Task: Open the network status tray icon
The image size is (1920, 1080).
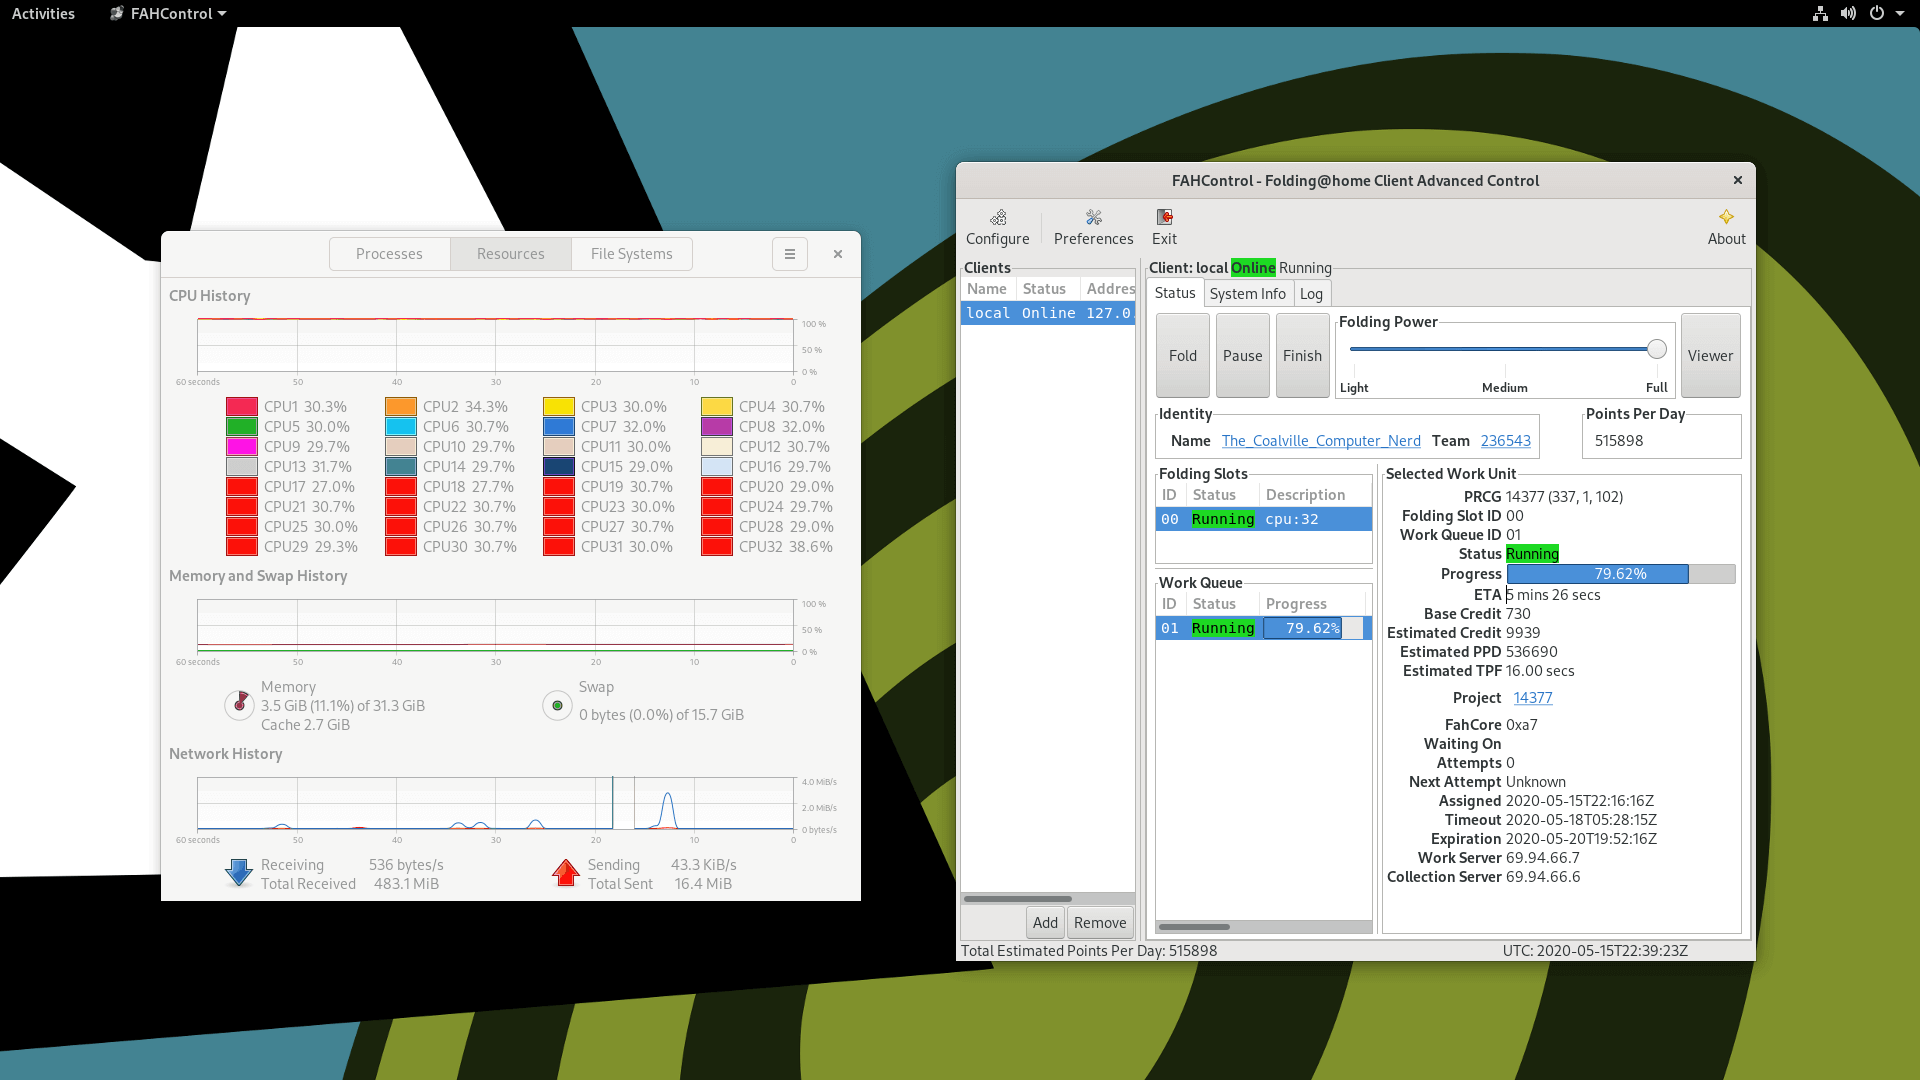Action: click(1820, 13)
